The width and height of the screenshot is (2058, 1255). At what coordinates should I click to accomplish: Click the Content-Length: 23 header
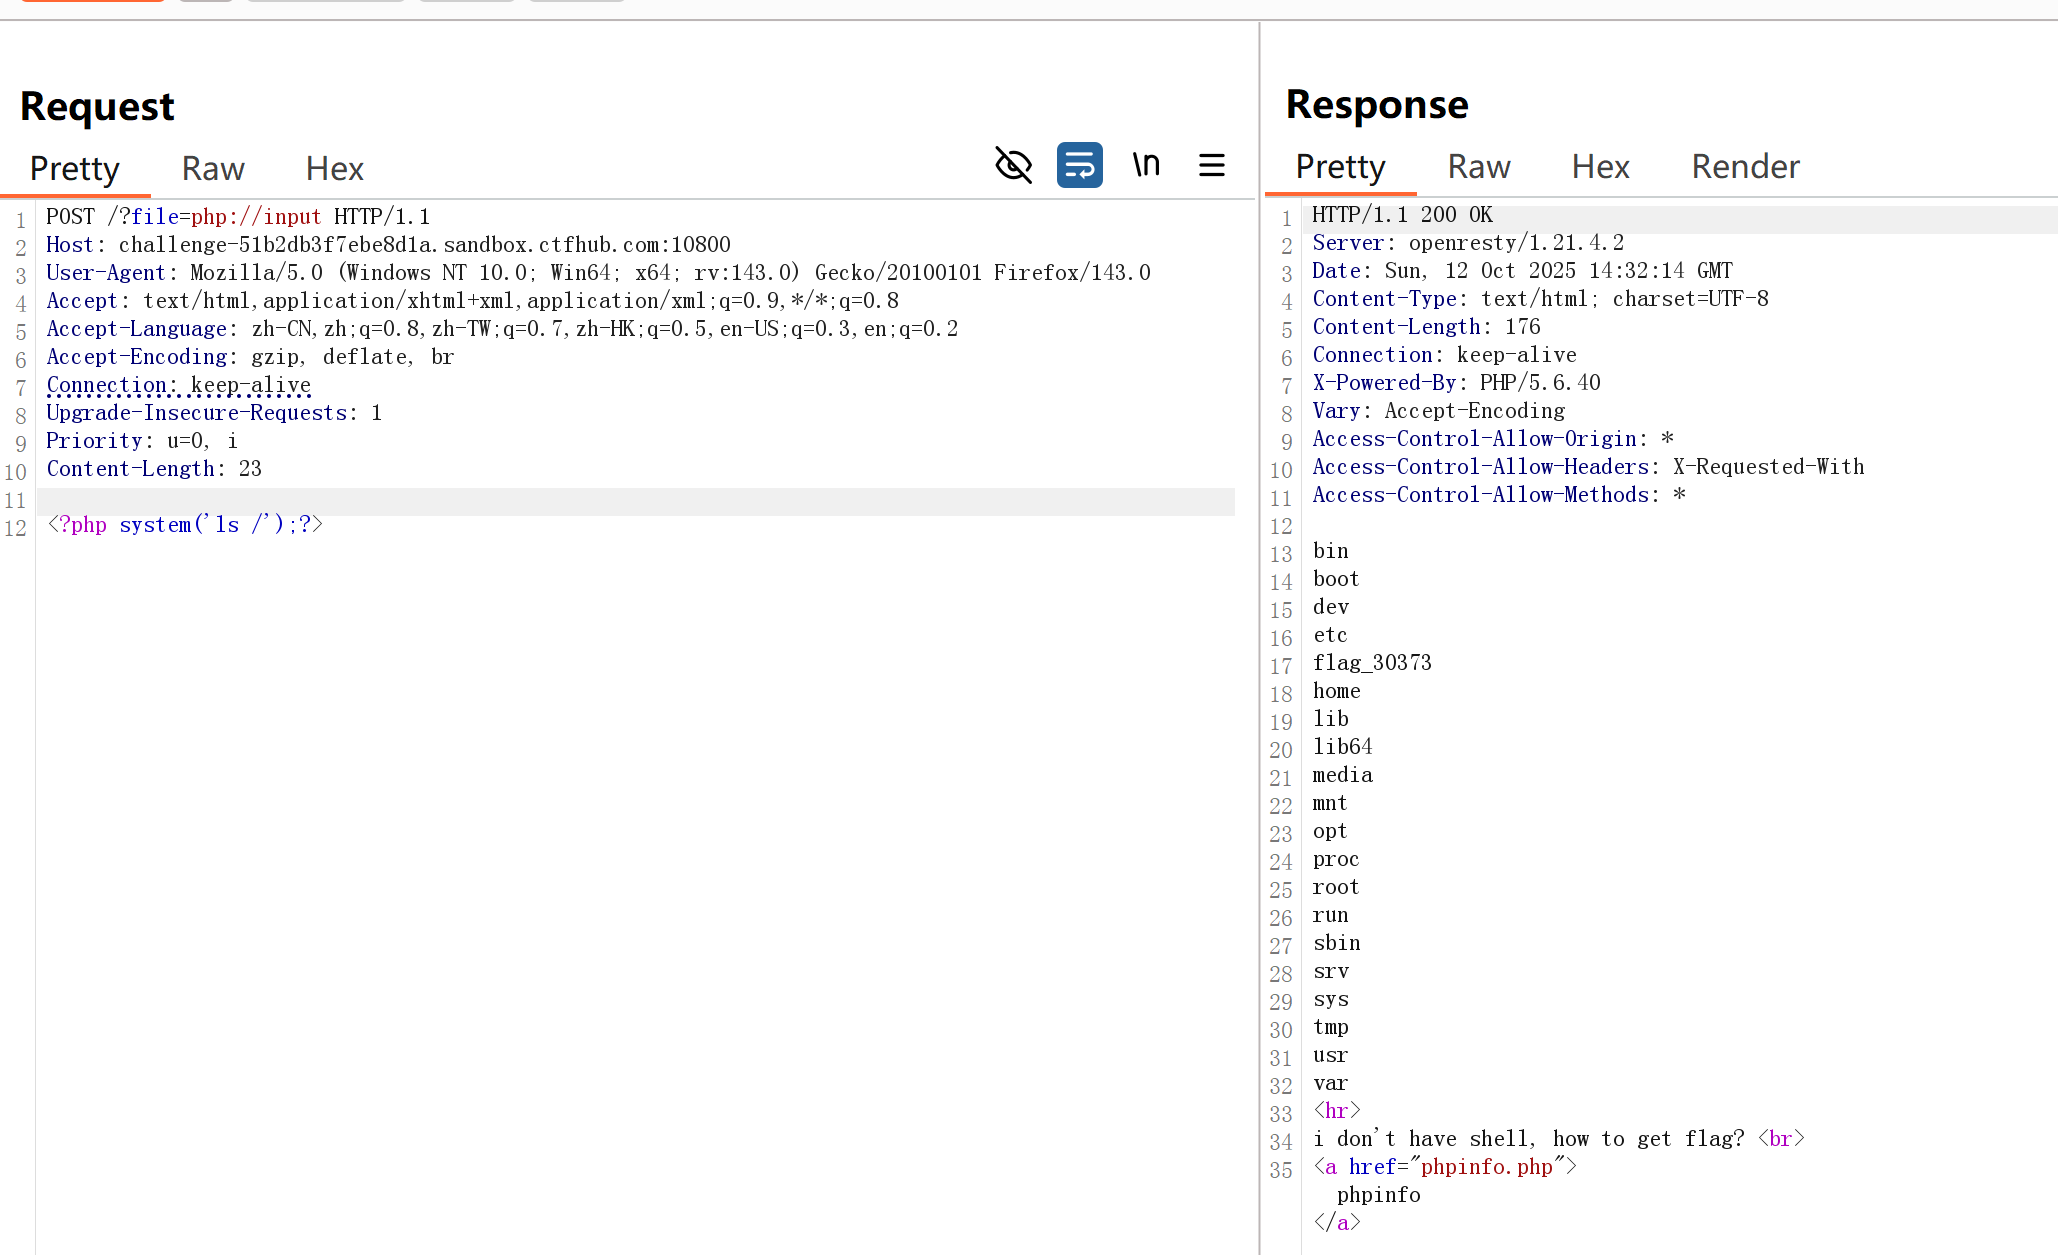coord(154,469)
